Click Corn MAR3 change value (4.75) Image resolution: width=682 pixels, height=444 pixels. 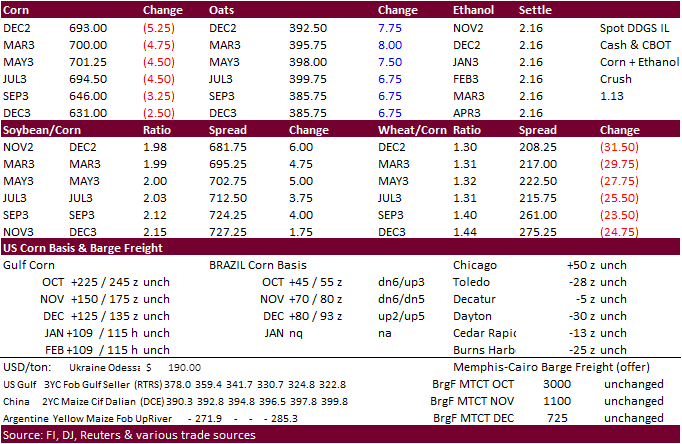tap(159, 45)
